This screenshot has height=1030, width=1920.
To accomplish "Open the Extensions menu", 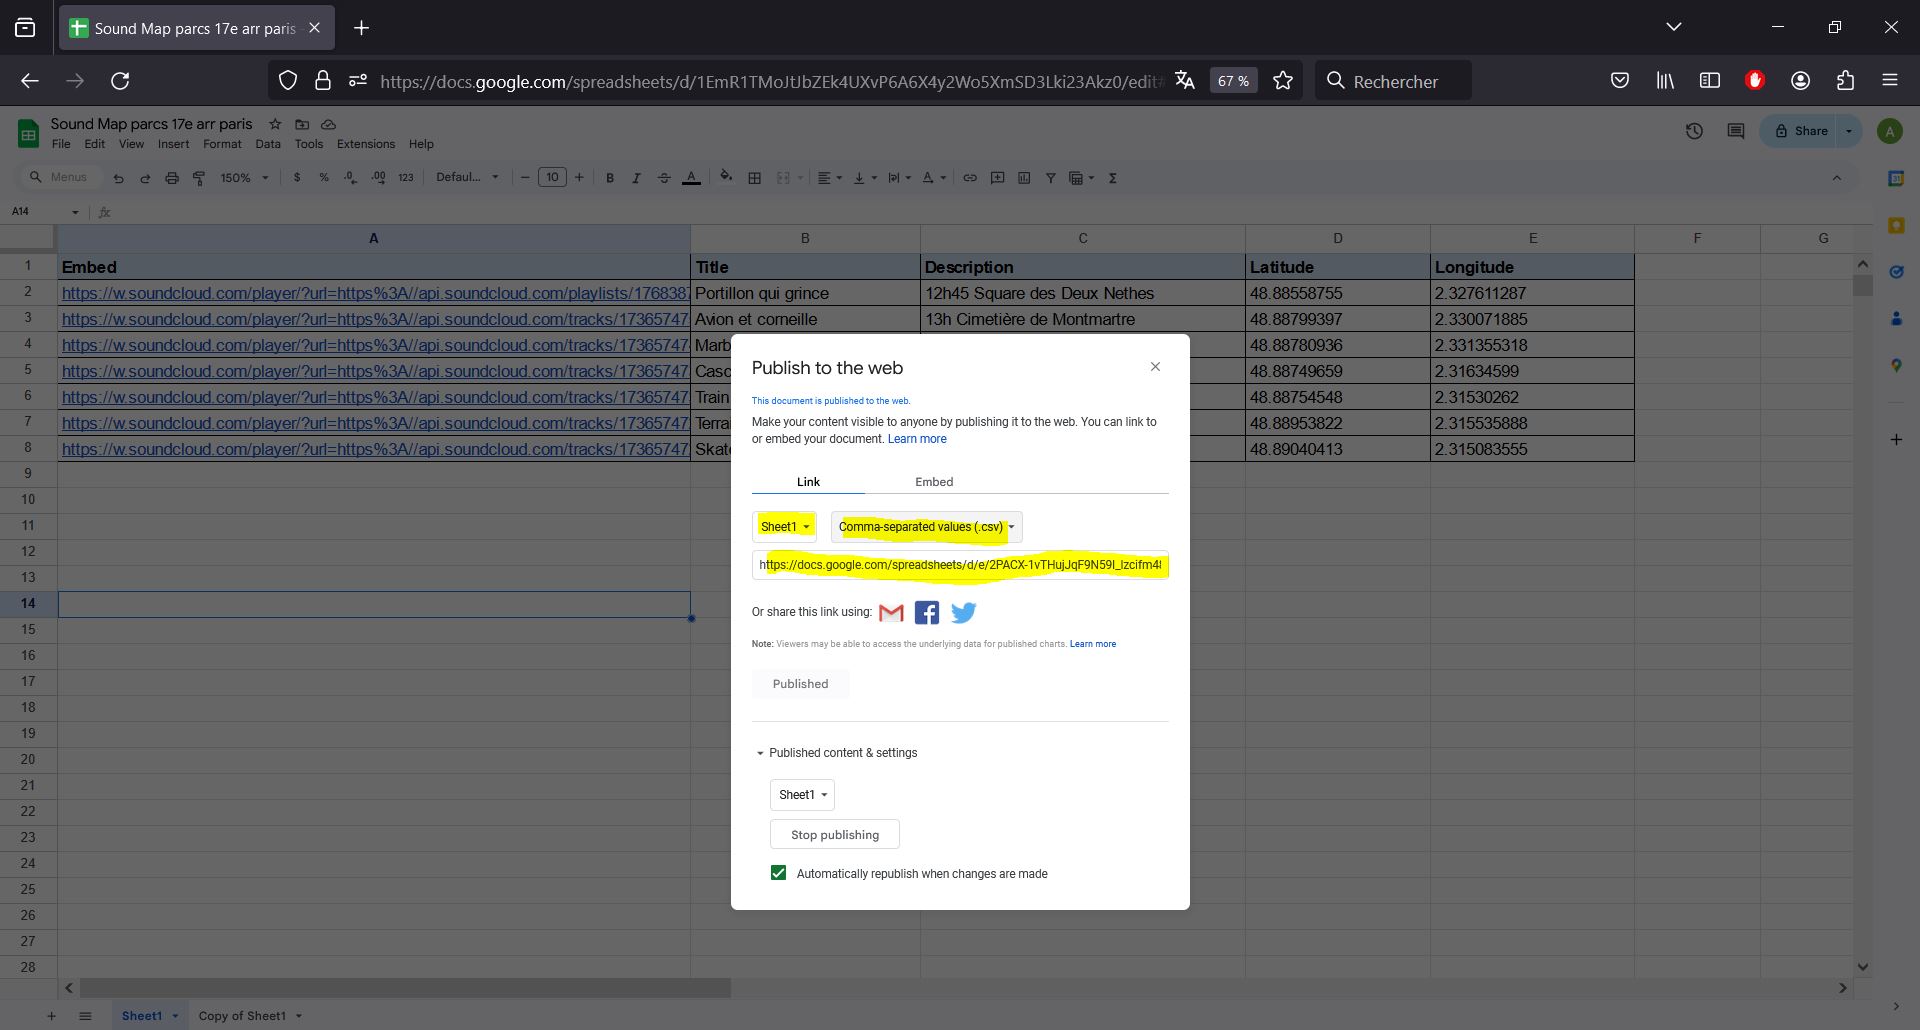I will [x=366, y=144].
